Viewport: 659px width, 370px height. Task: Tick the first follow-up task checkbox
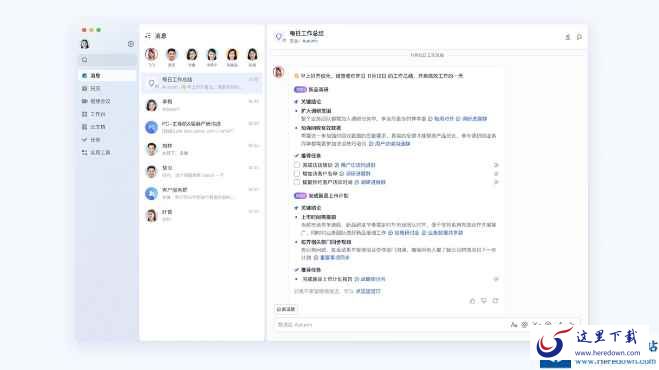coord(297,165)
